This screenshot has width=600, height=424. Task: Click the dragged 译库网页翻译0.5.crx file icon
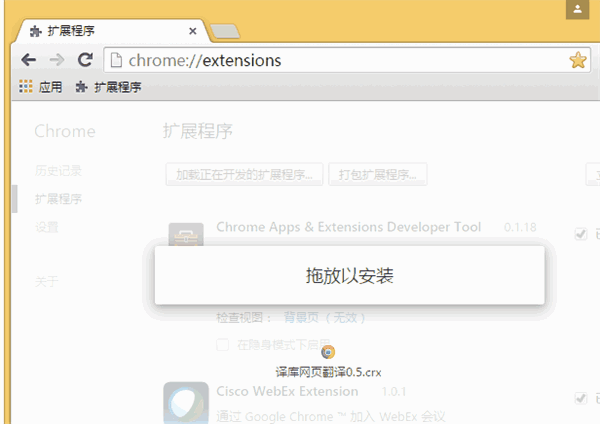click(328, 352)
